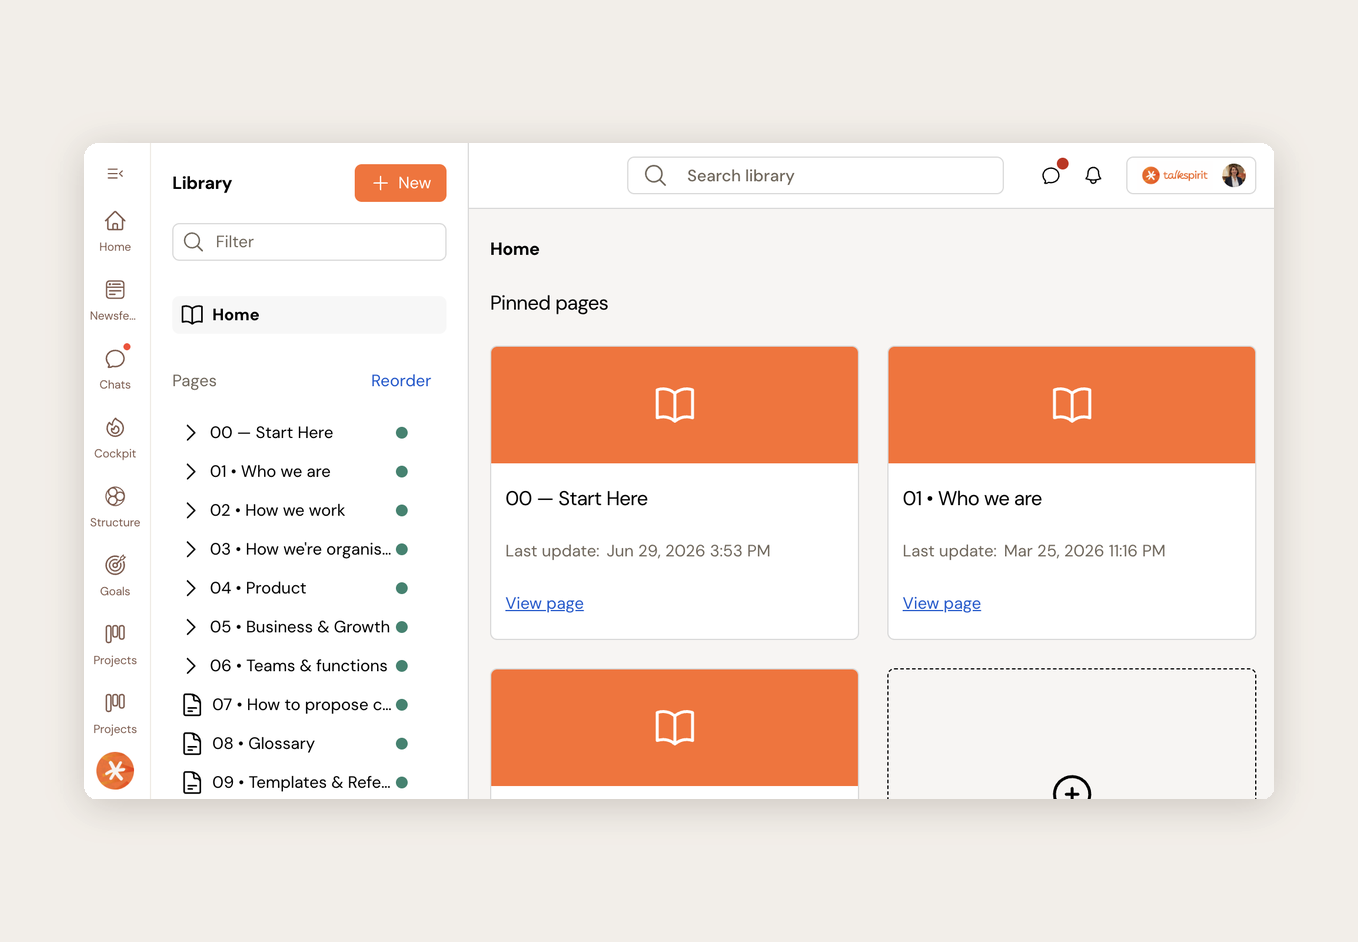1358x942 pixels.
Task: Click the green status dot for 00 Start Here
Action: pyautogui.click(x=402, y=433)
